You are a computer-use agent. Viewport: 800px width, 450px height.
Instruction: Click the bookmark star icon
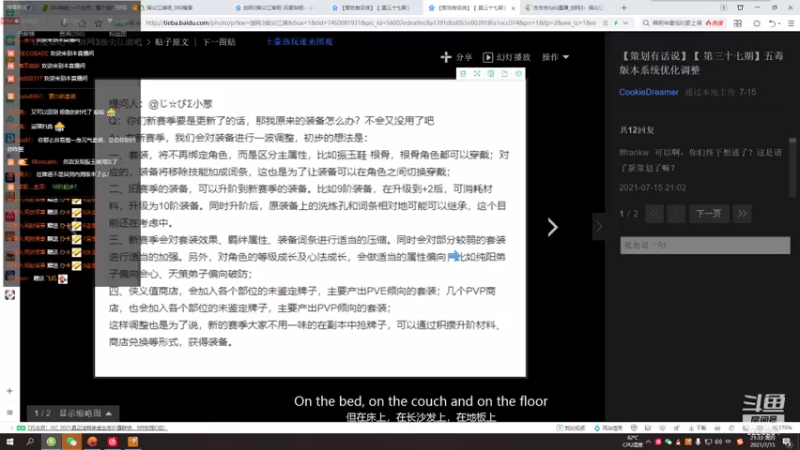coord(98,23)
